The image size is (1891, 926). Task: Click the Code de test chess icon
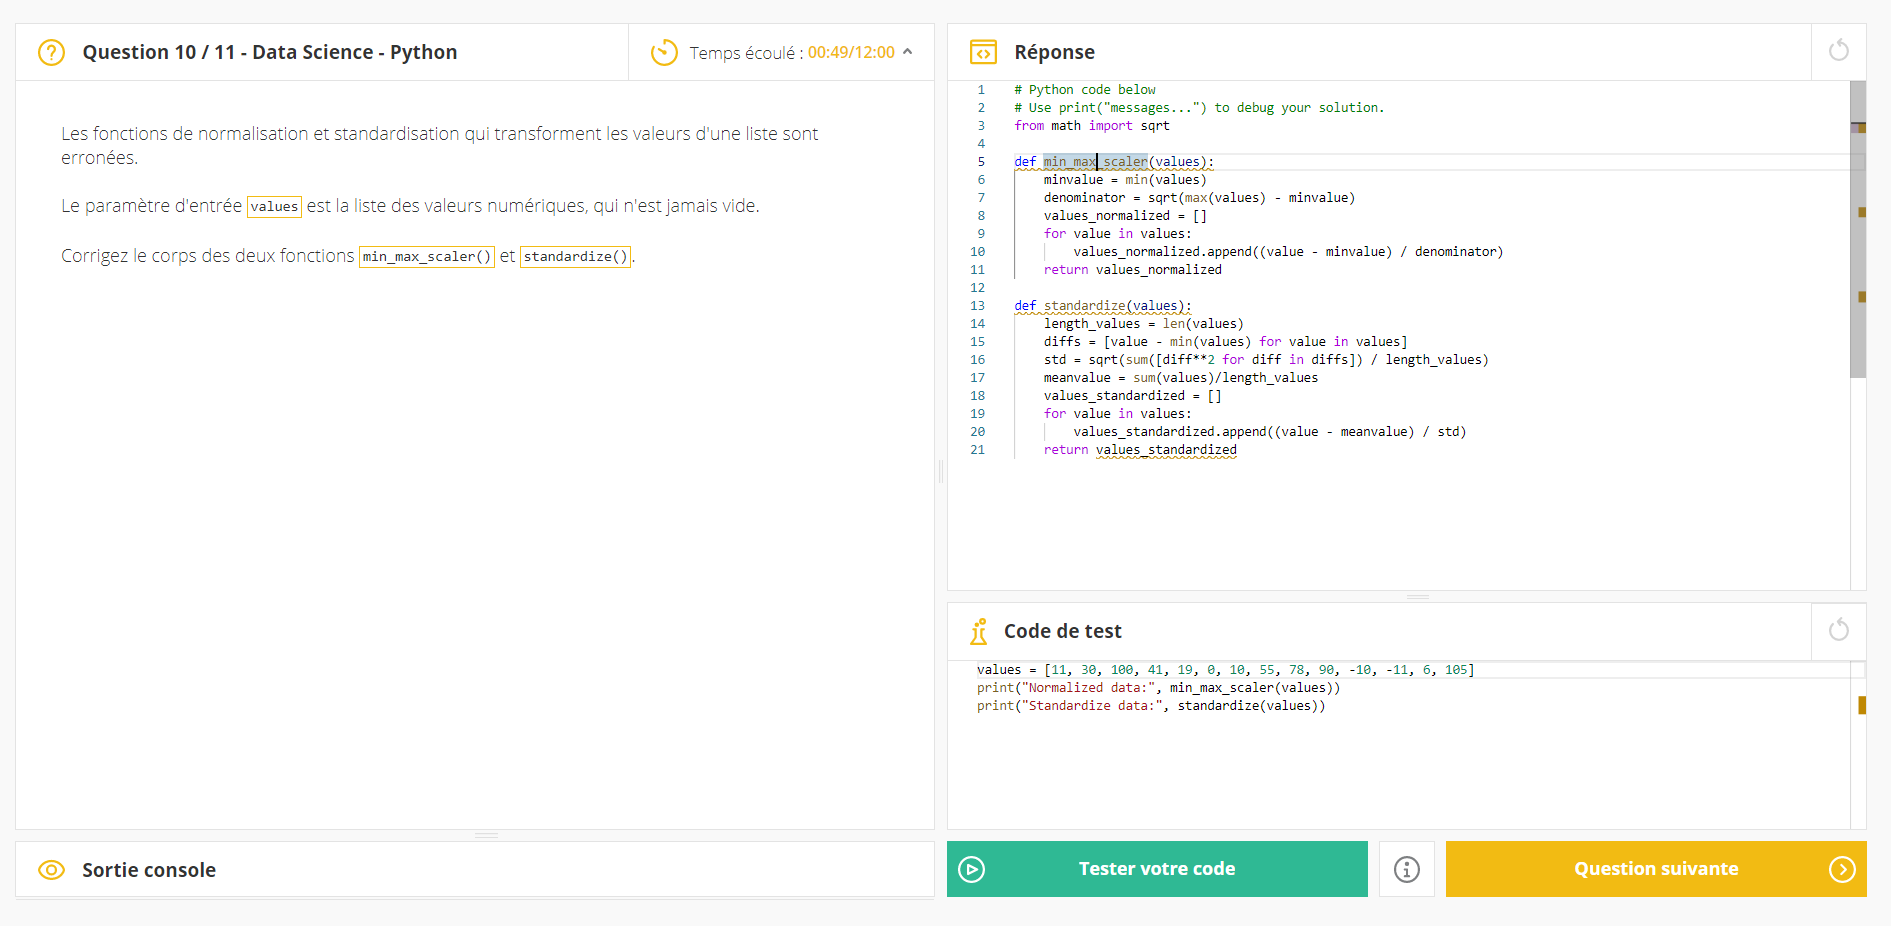979,631
